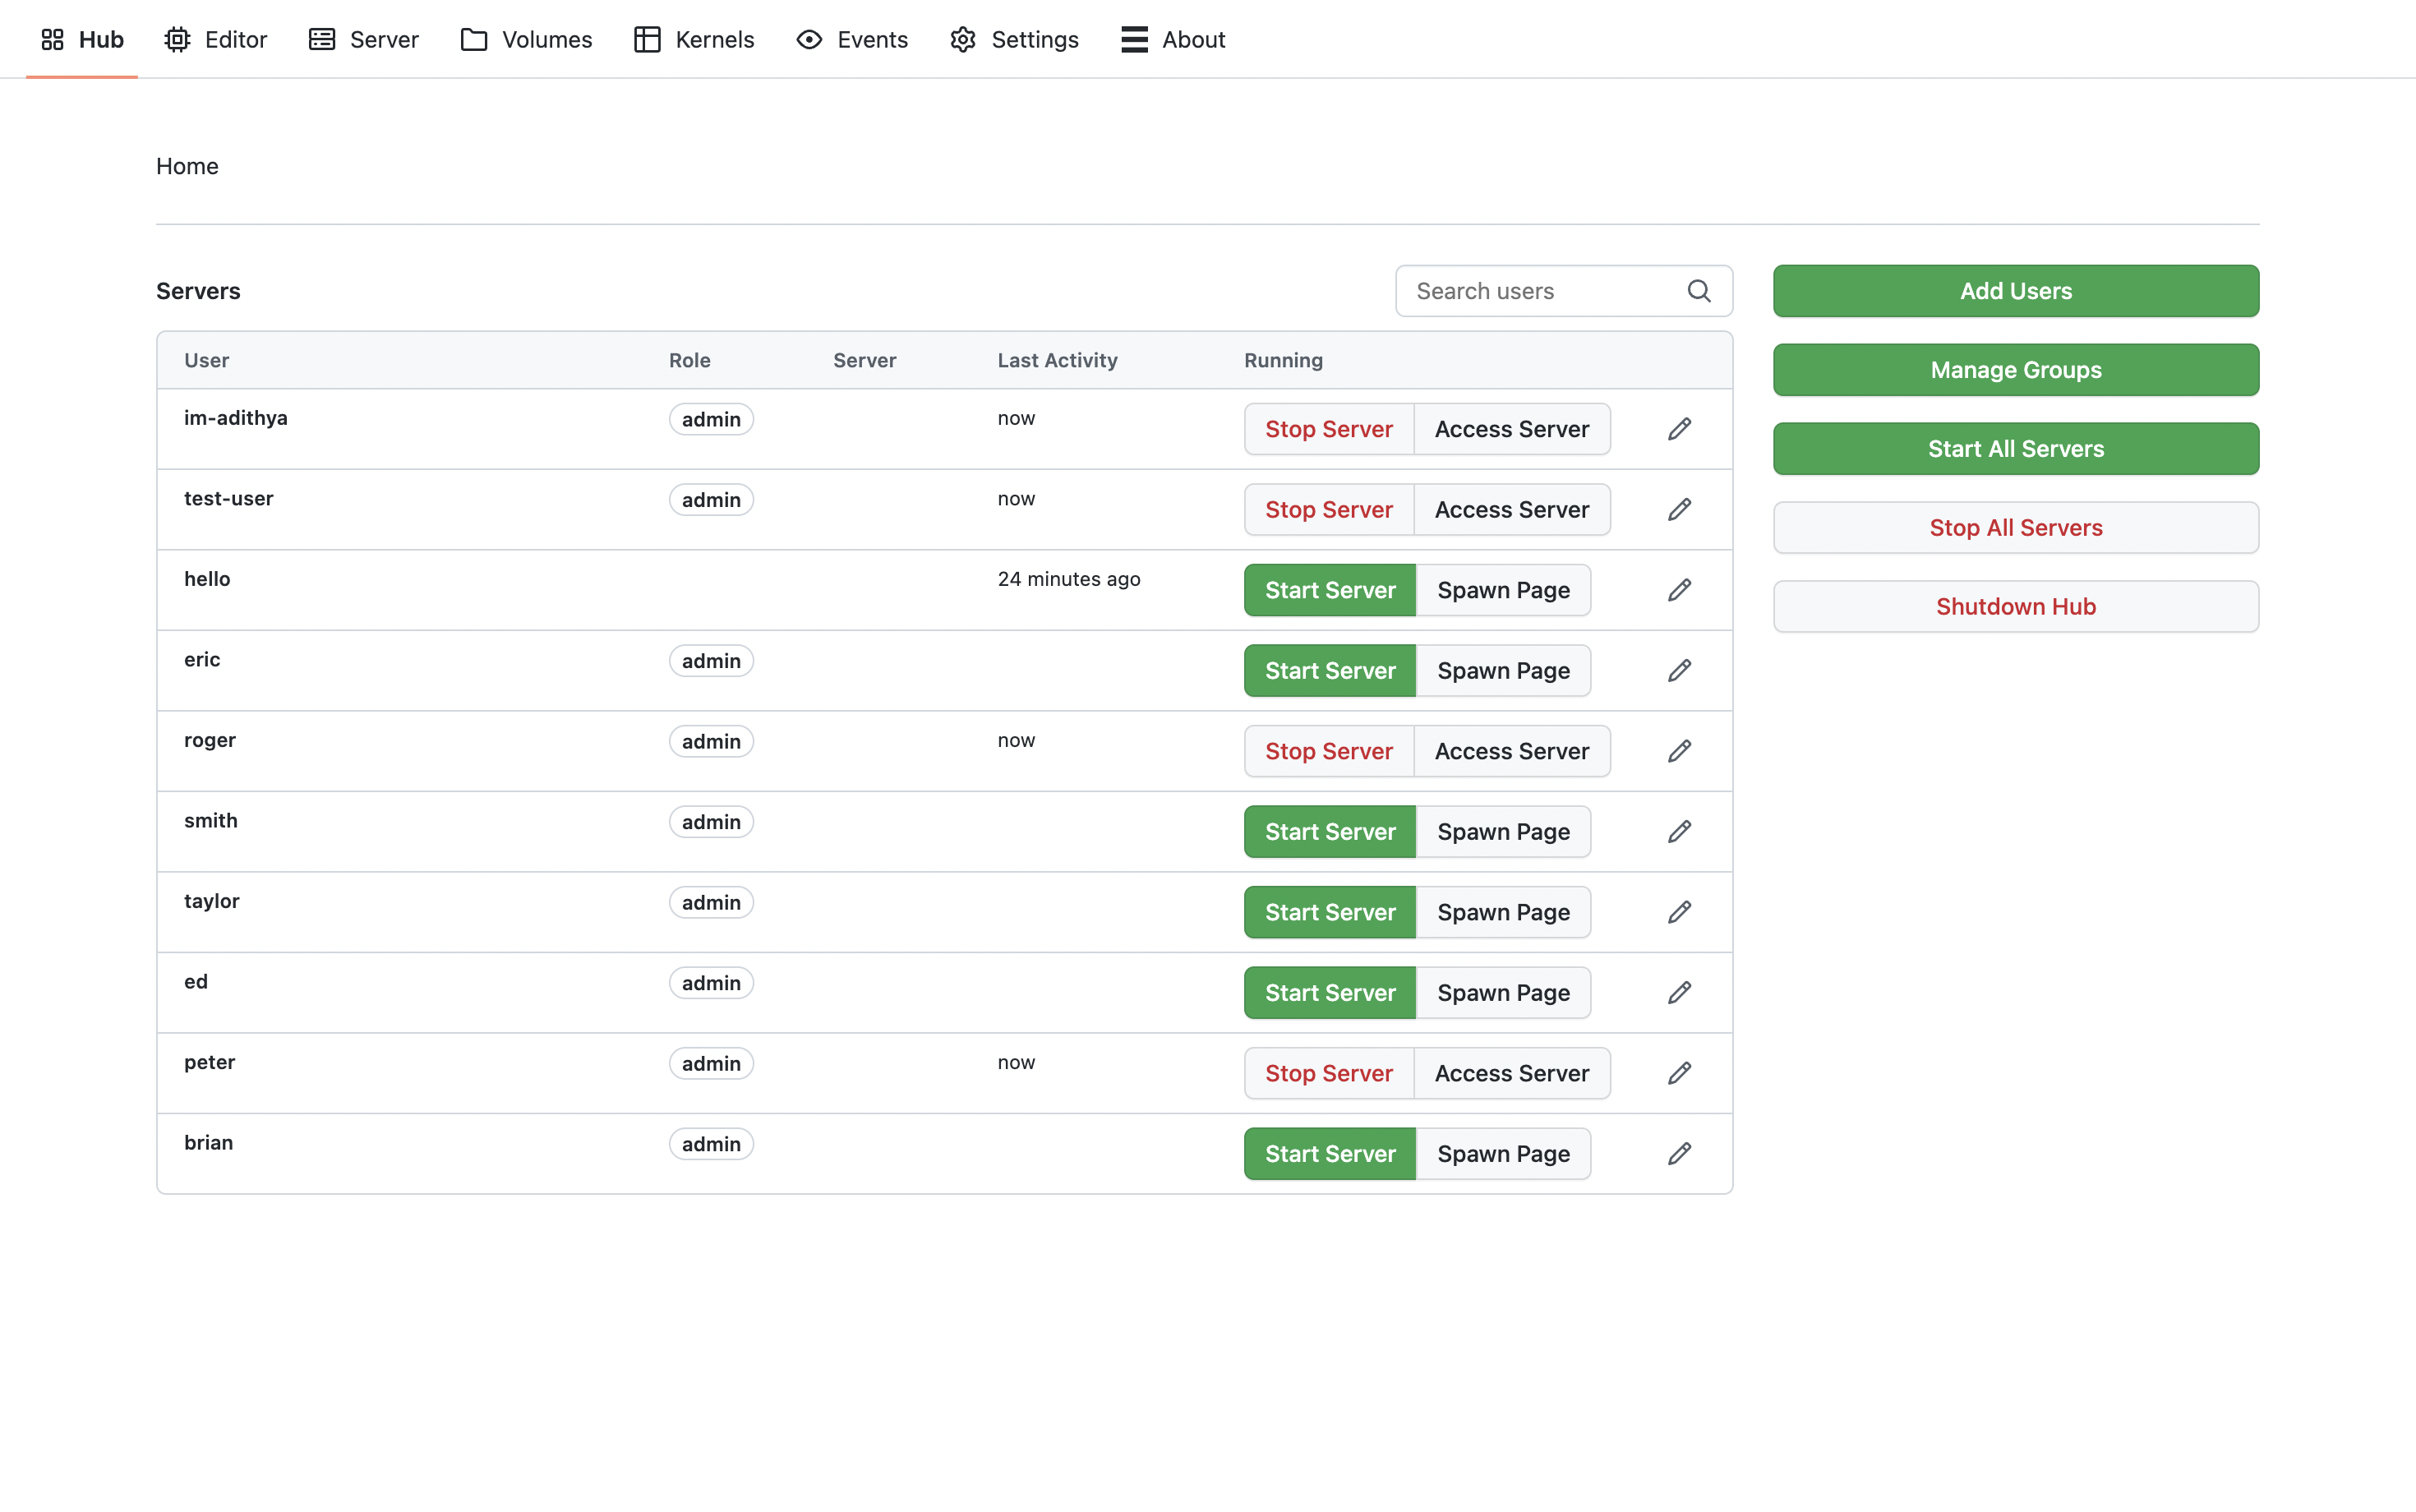Open Manage Groups
Image resolution: width=2416 pixels, height=1512 pixels.
point(2015,369)
